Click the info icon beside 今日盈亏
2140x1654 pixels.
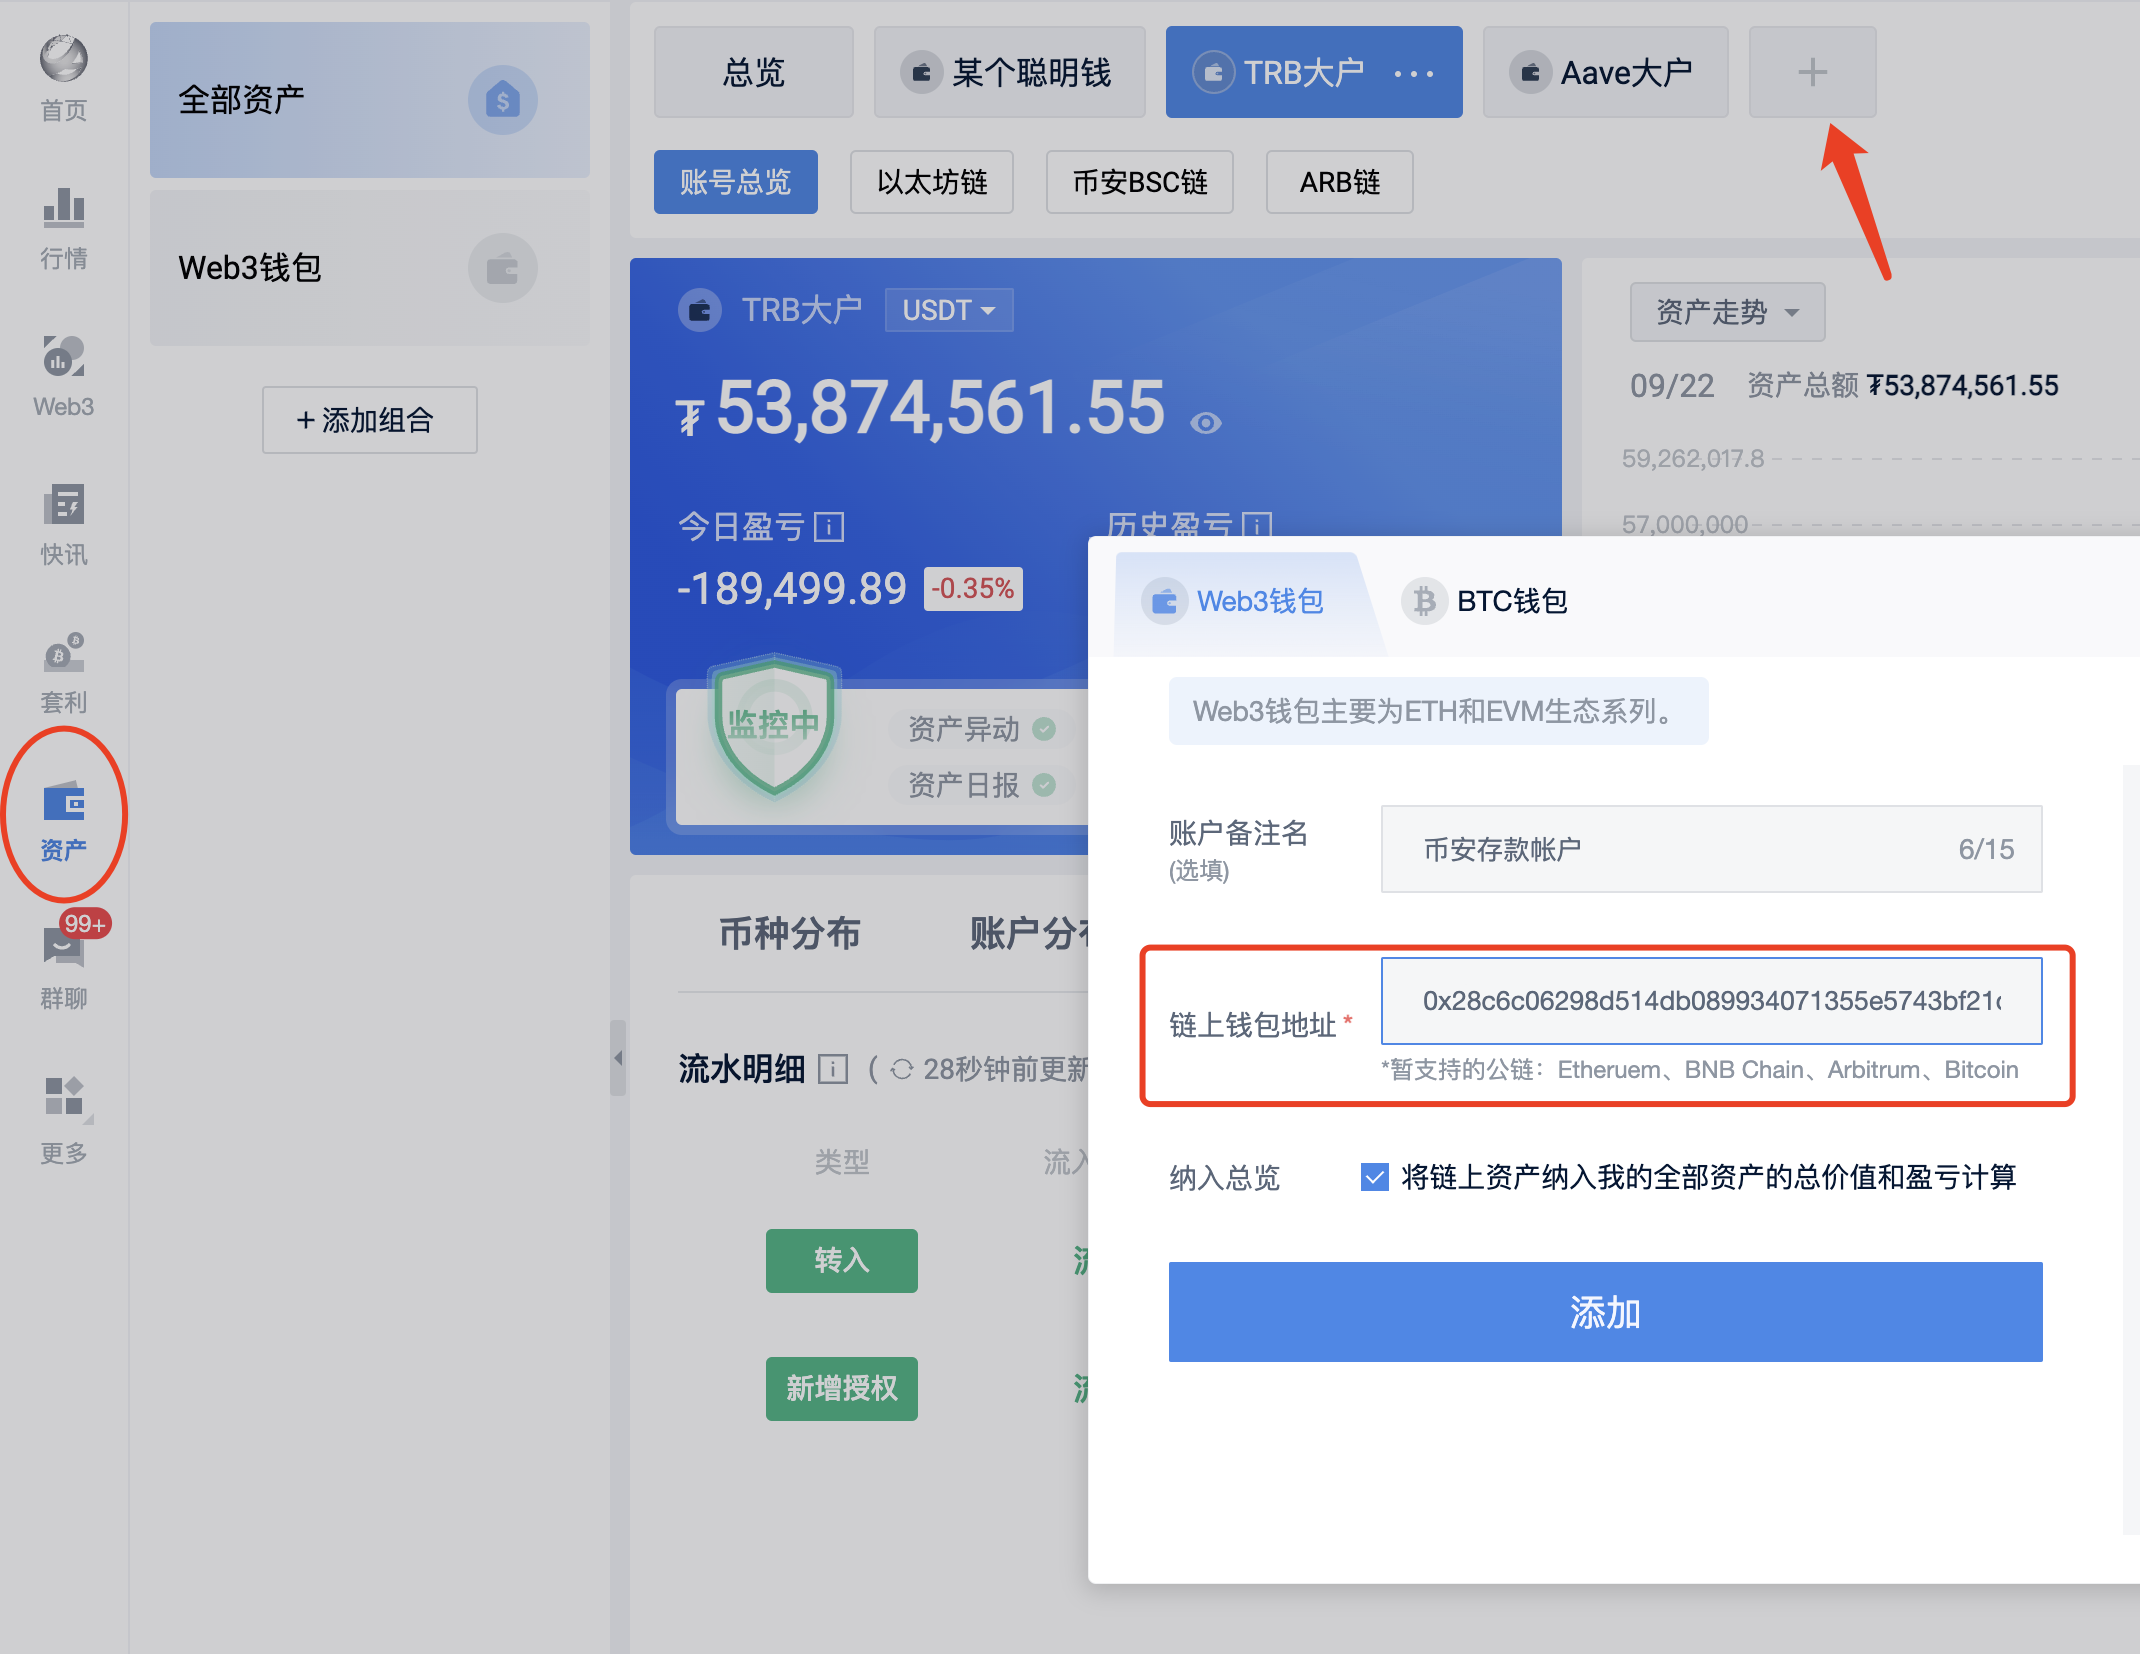[829, 526]
